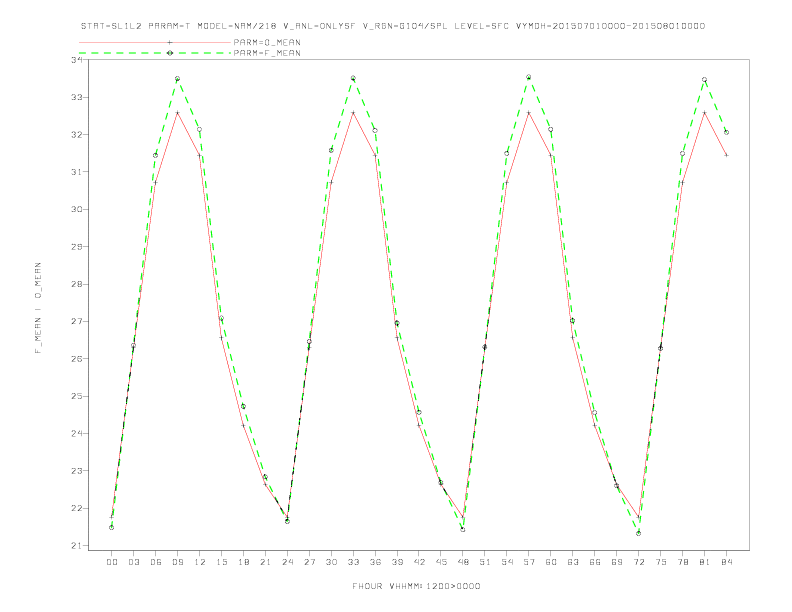Click x-axis tick label 75

coord(661,562)
